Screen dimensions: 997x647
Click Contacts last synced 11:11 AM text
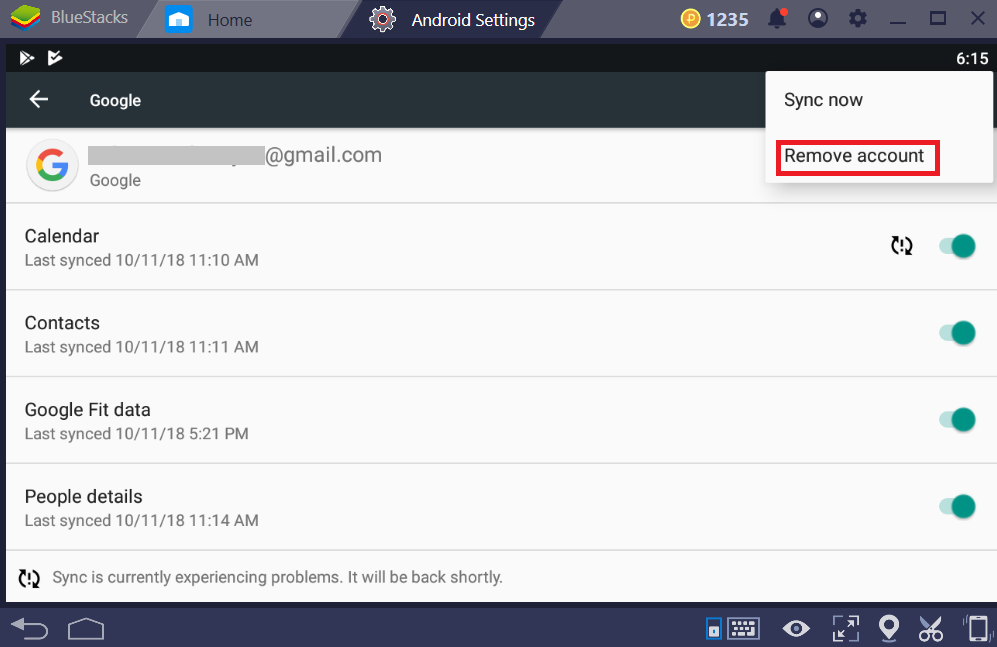pos(142,347)
